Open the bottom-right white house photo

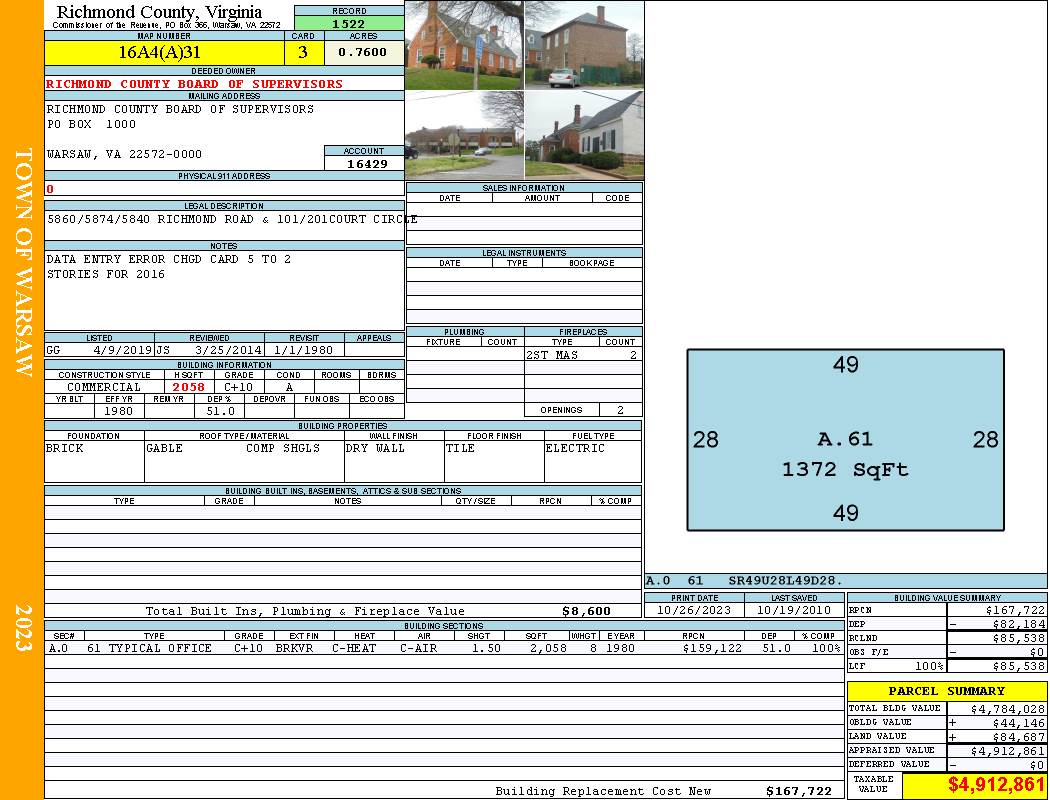[585, 135]
